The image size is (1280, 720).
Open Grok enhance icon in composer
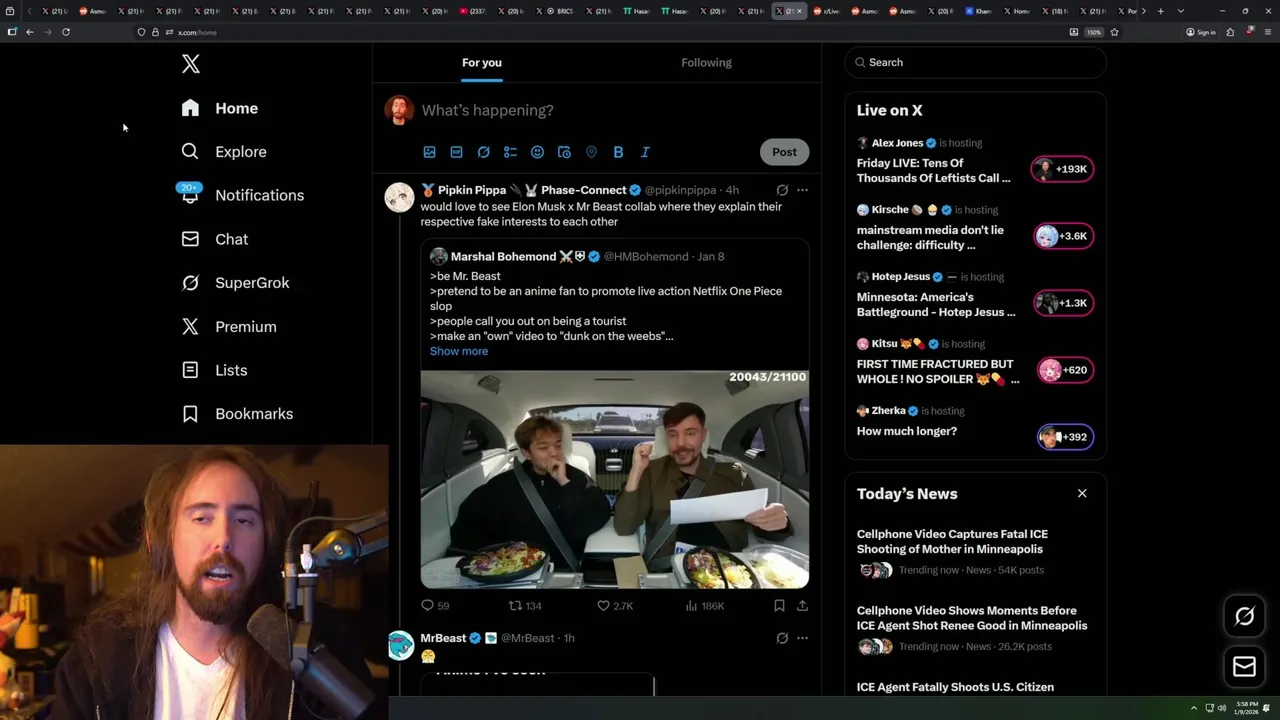483,152
